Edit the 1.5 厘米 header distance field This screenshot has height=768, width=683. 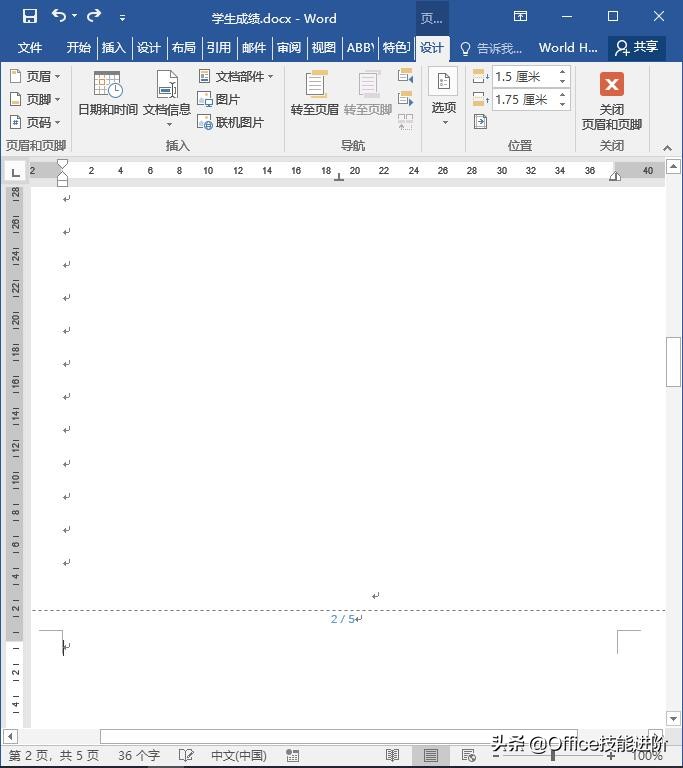click(524, 76)
